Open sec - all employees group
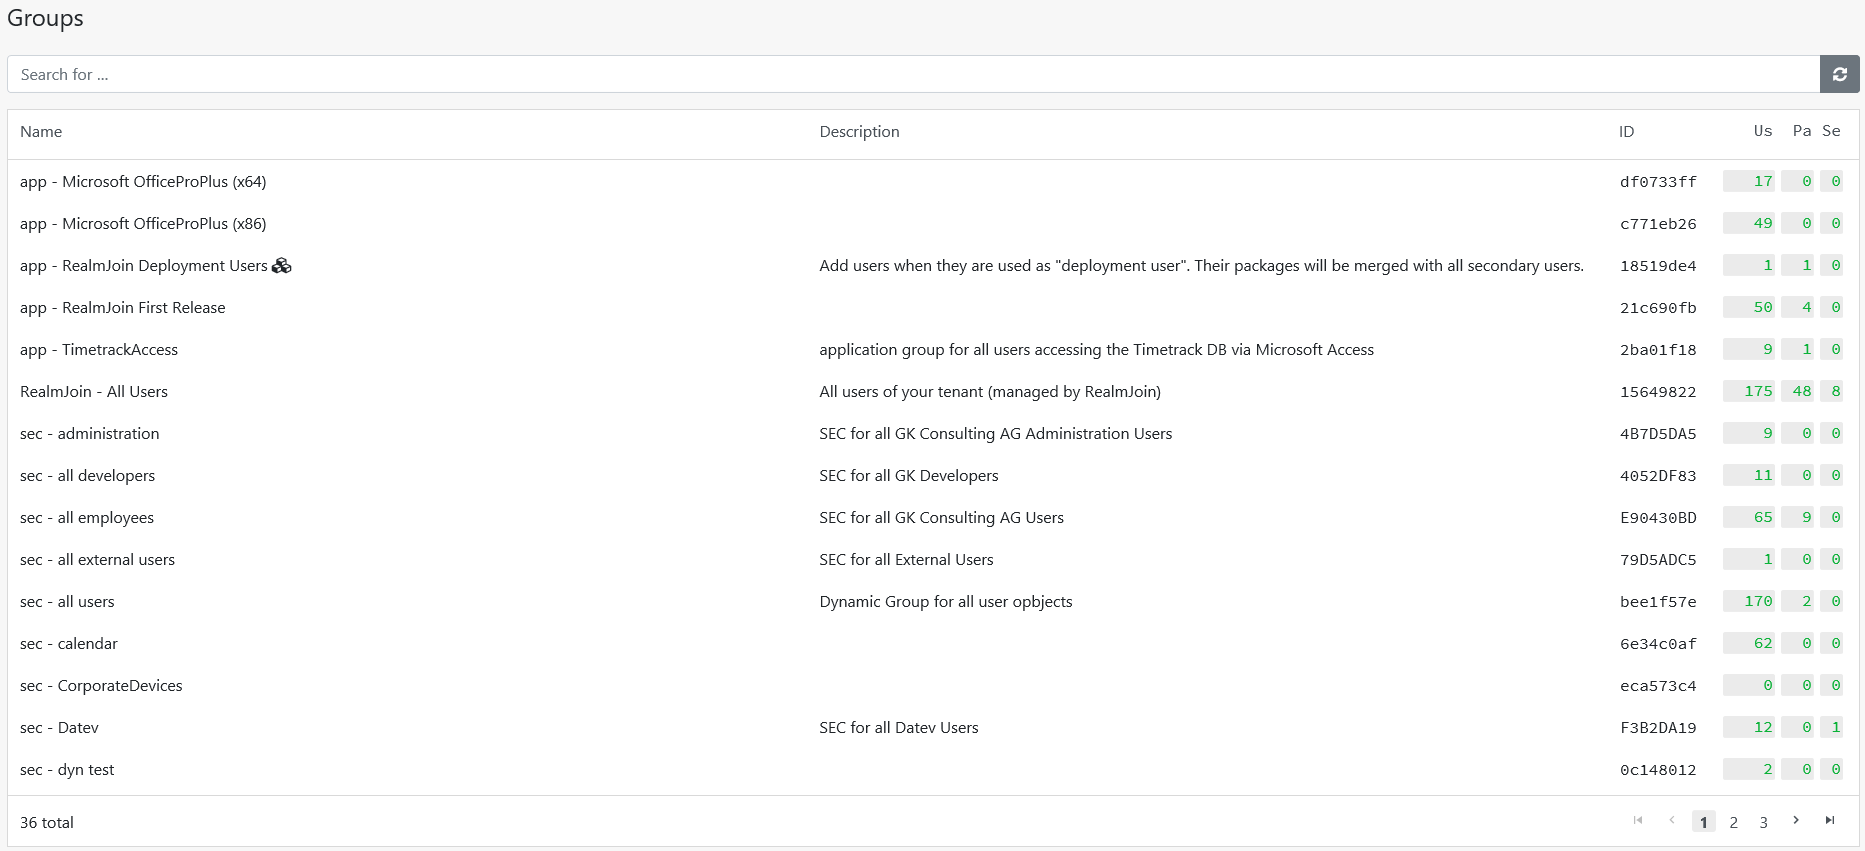 click(87, 518)
